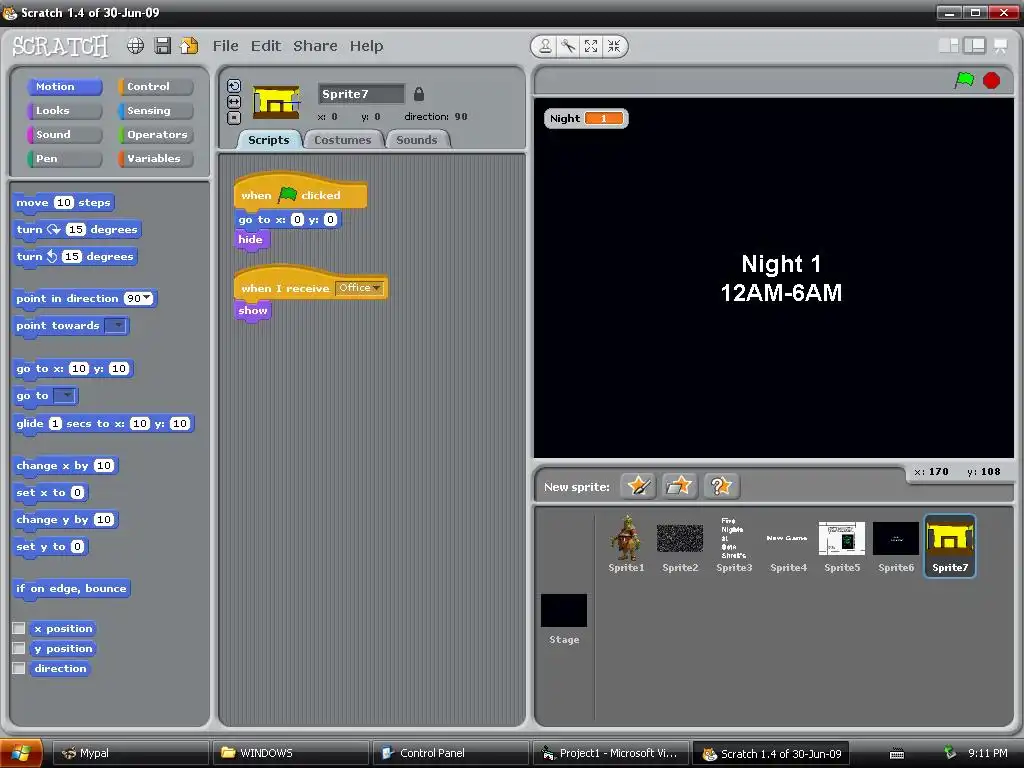Toggle the sprite drag lock icon
This screenshot has height=768, width=1024.
(419, 94)
